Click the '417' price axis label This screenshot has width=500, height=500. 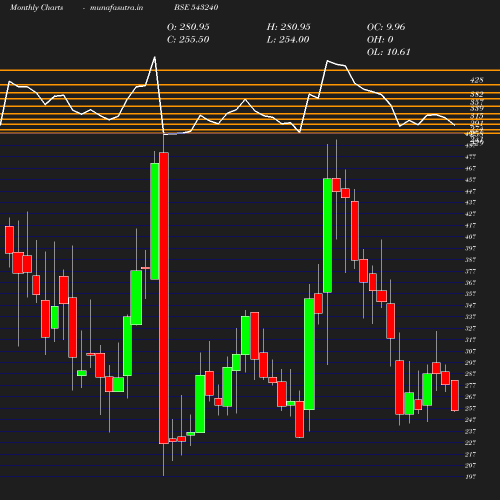click(470, 225)
